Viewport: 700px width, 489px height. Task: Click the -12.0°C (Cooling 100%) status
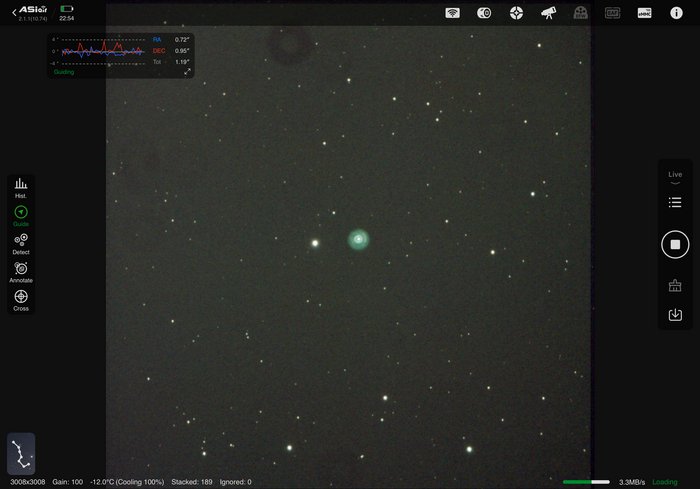click(x=127, y=482)
